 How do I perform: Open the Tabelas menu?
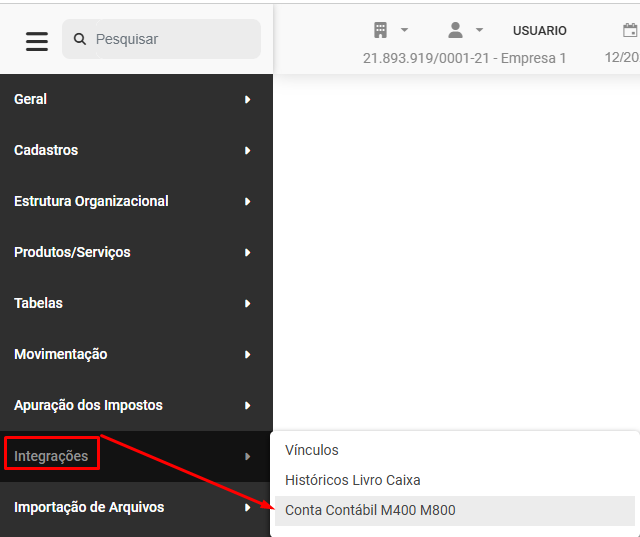click(39, 303)
